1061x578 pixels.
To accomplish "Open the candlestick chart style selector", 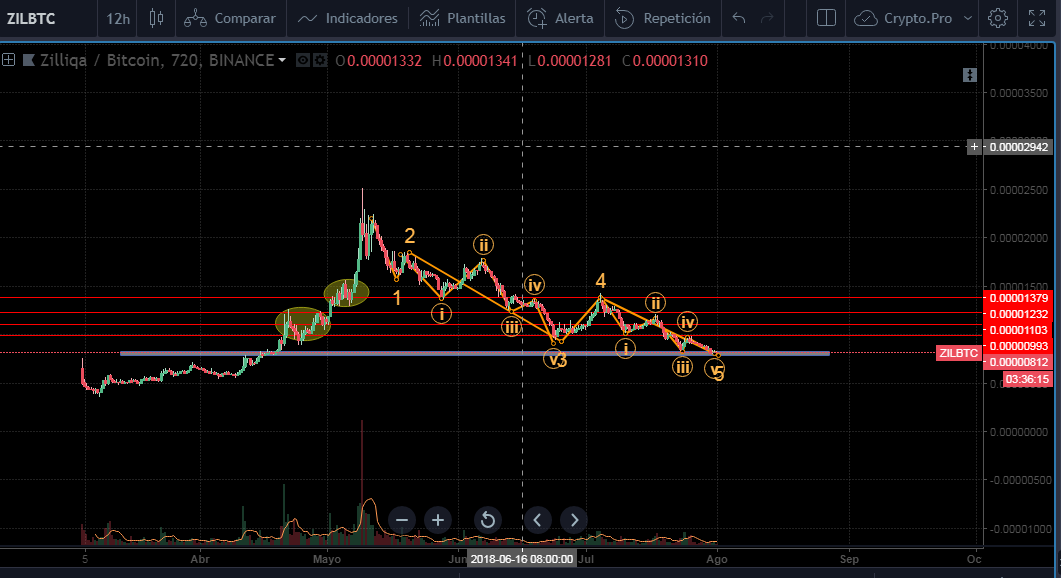I will (156, 18).
